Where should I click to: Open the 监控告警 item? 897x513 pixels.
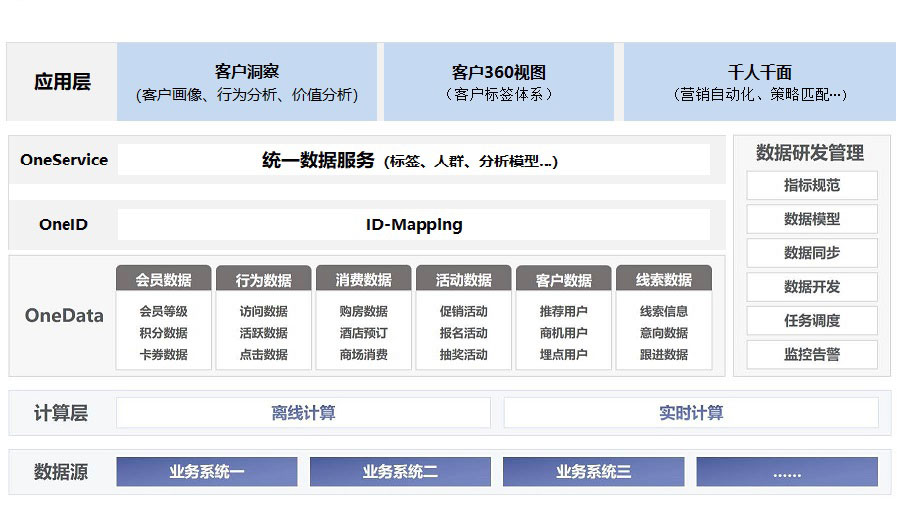(811, 355)
